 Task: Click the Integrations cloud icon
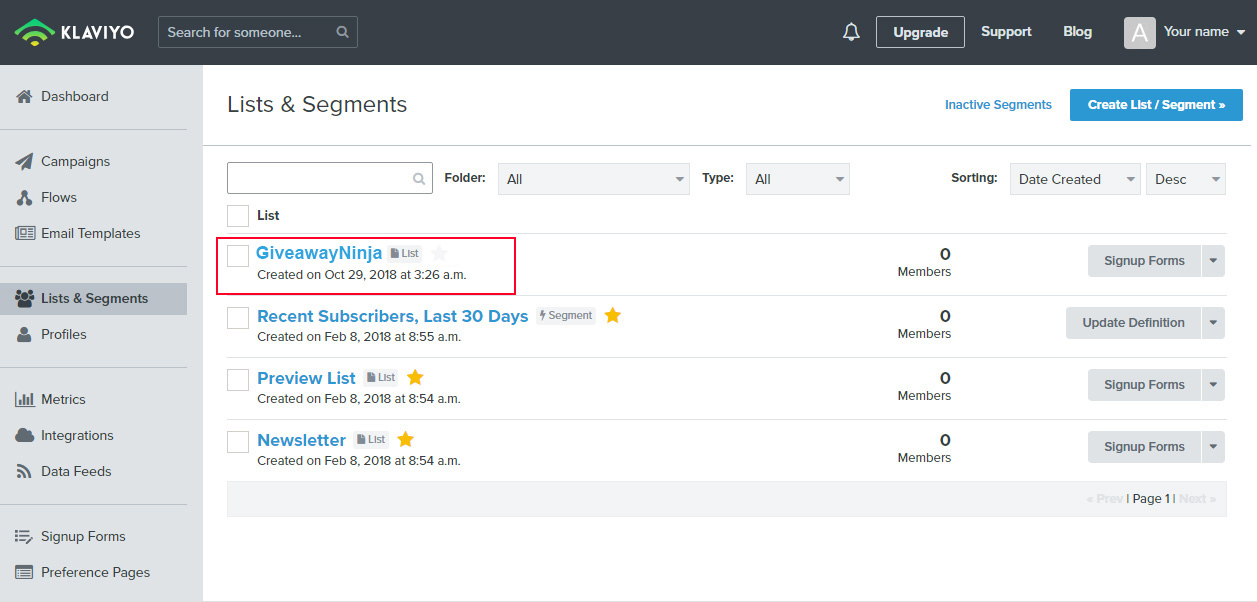point(25,436)
